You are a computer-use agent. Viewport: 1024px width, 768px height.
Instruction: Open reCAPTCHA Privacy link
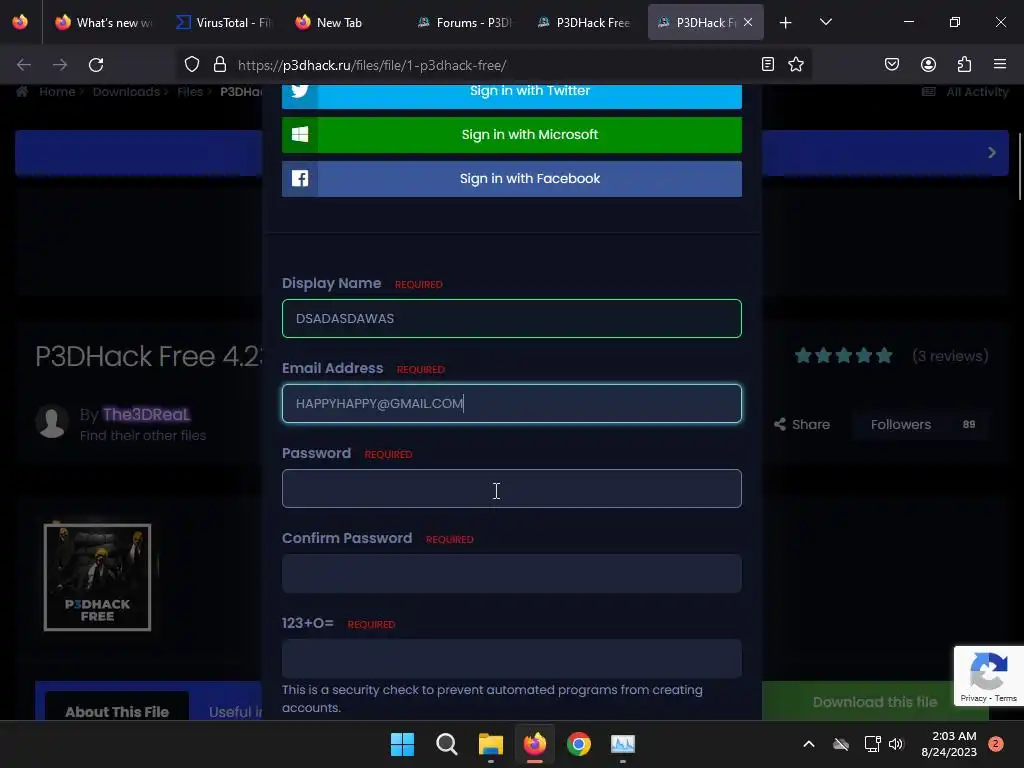tap(973, 698)
